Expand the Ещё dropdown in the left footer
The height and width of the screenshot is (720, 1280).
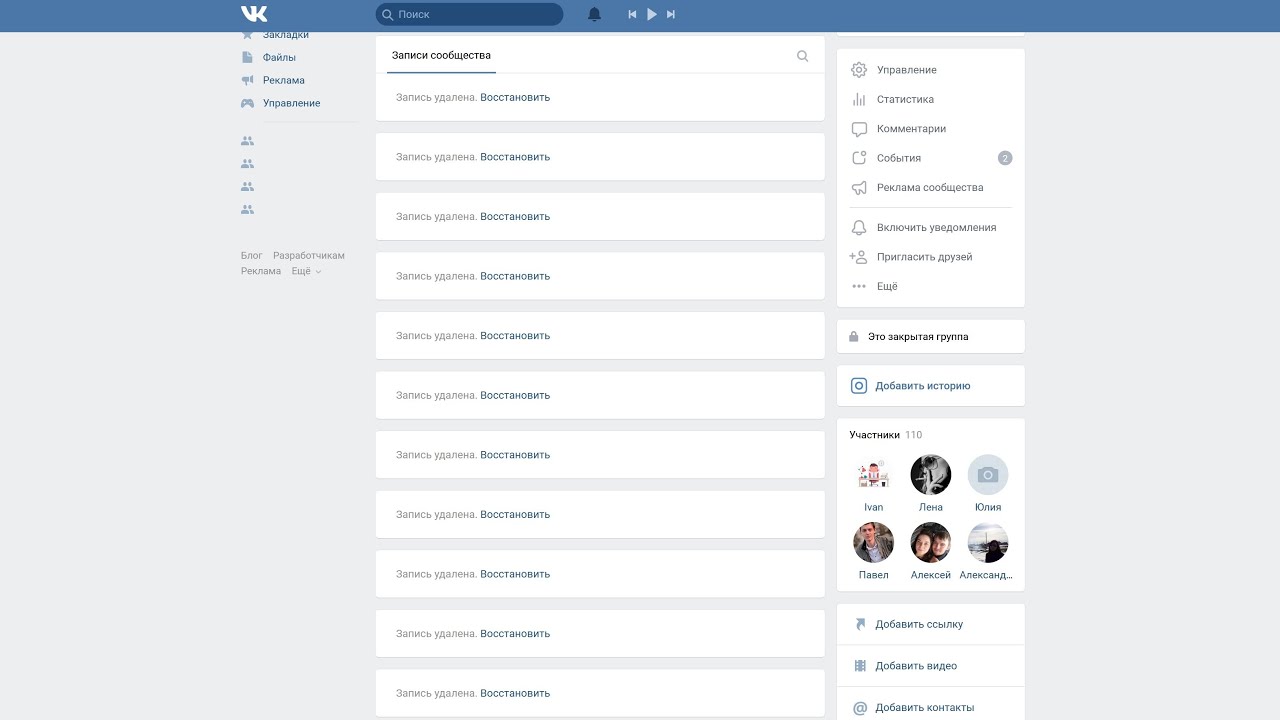[x=306, y=271]
